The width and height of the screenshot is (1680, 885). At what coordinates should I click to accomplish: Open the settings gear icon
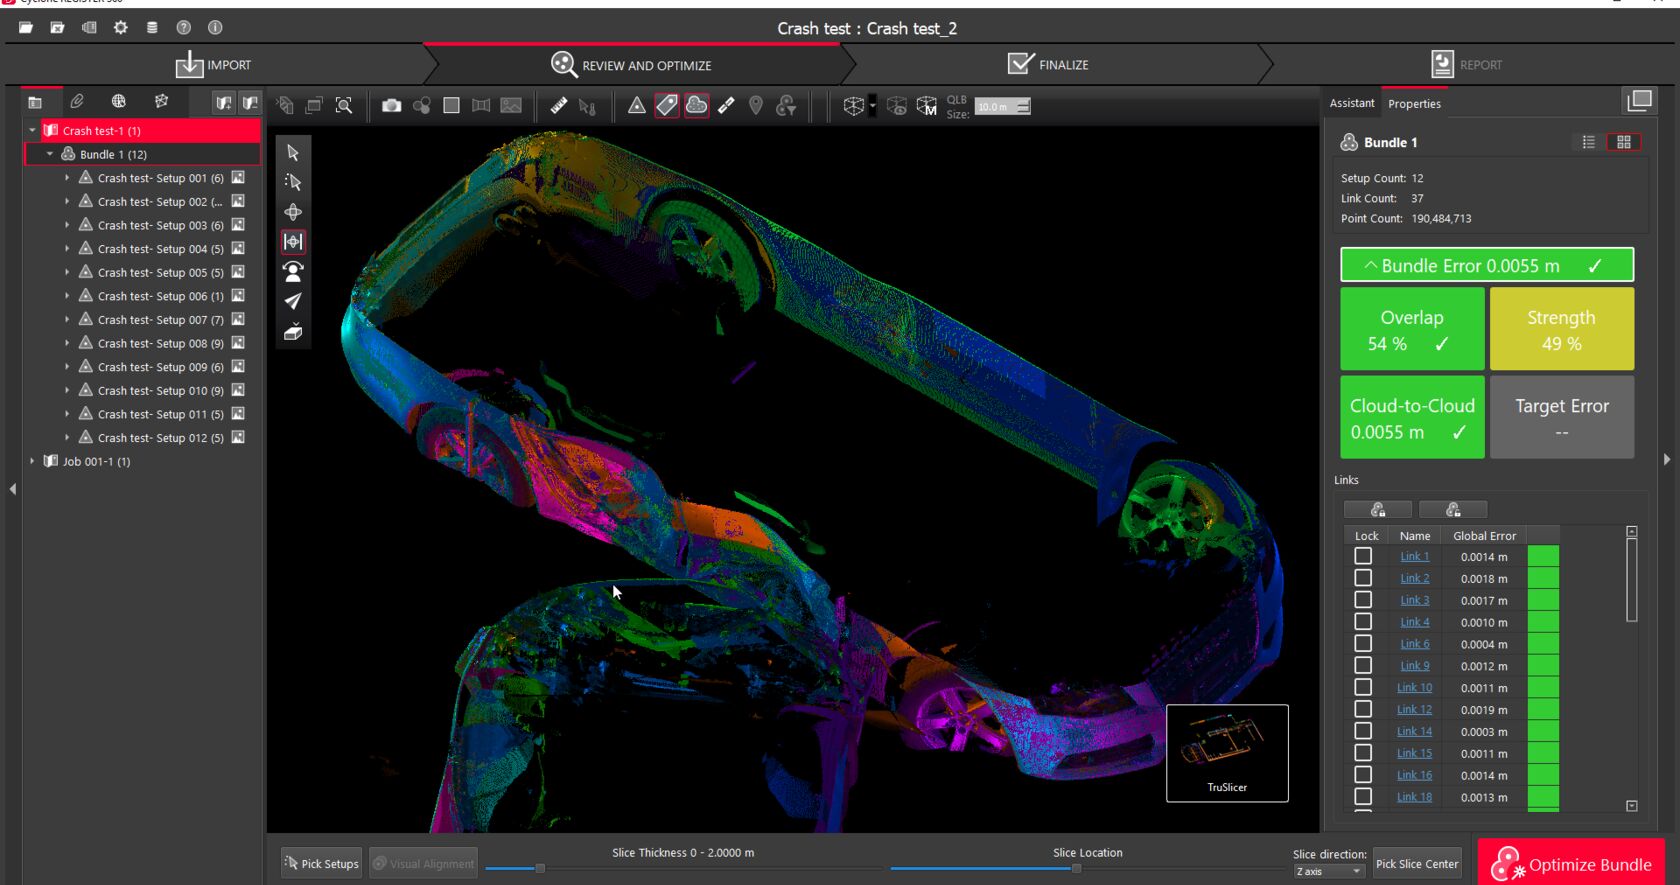(121, 28)
